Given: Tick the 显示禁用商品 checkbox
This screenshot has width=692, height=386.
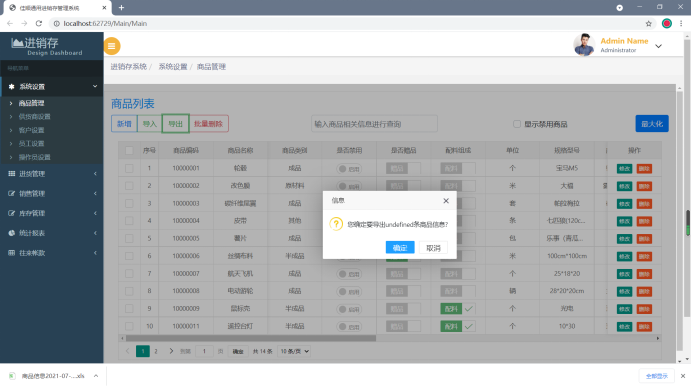Looking at the screenshot, I should 516,124.
